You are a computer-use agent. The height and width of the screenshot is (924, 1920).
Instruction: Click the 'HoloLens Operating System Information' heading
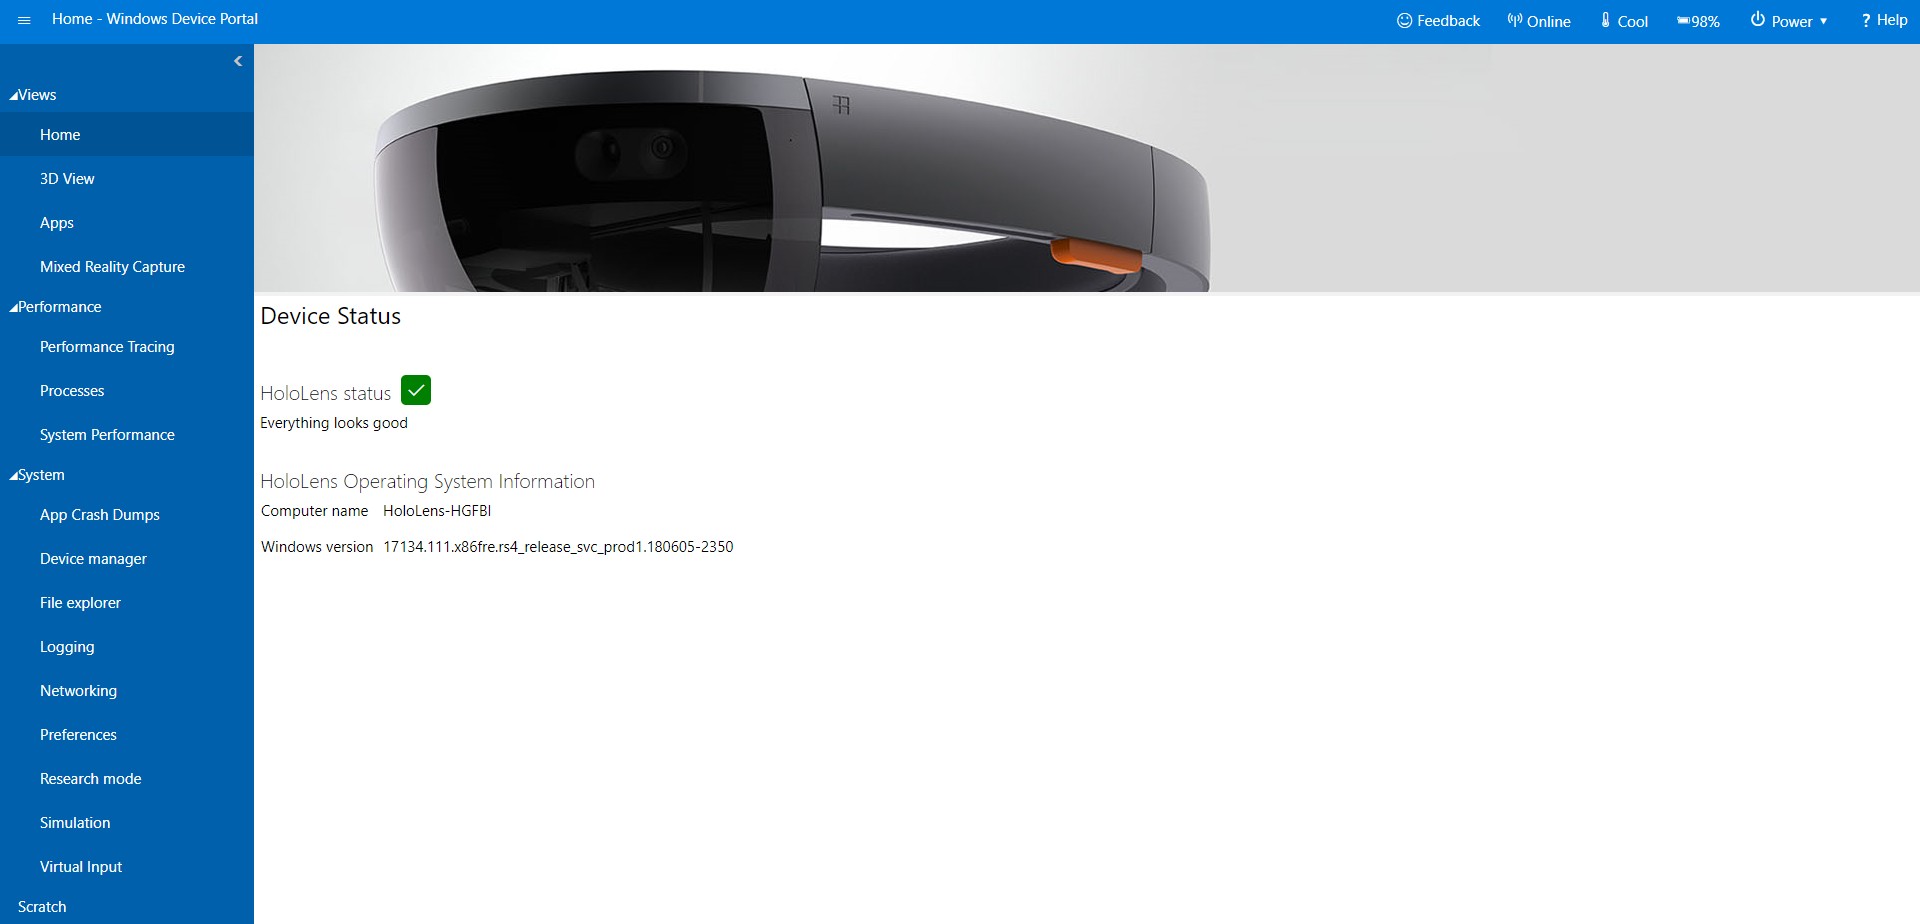coord(427,482)
